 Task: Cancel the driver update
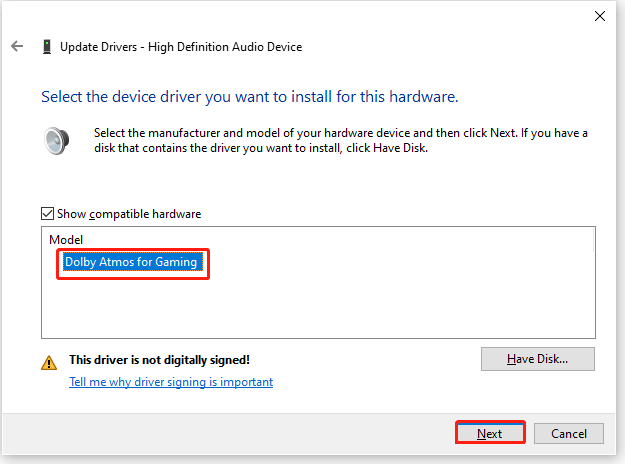[569, 433]
